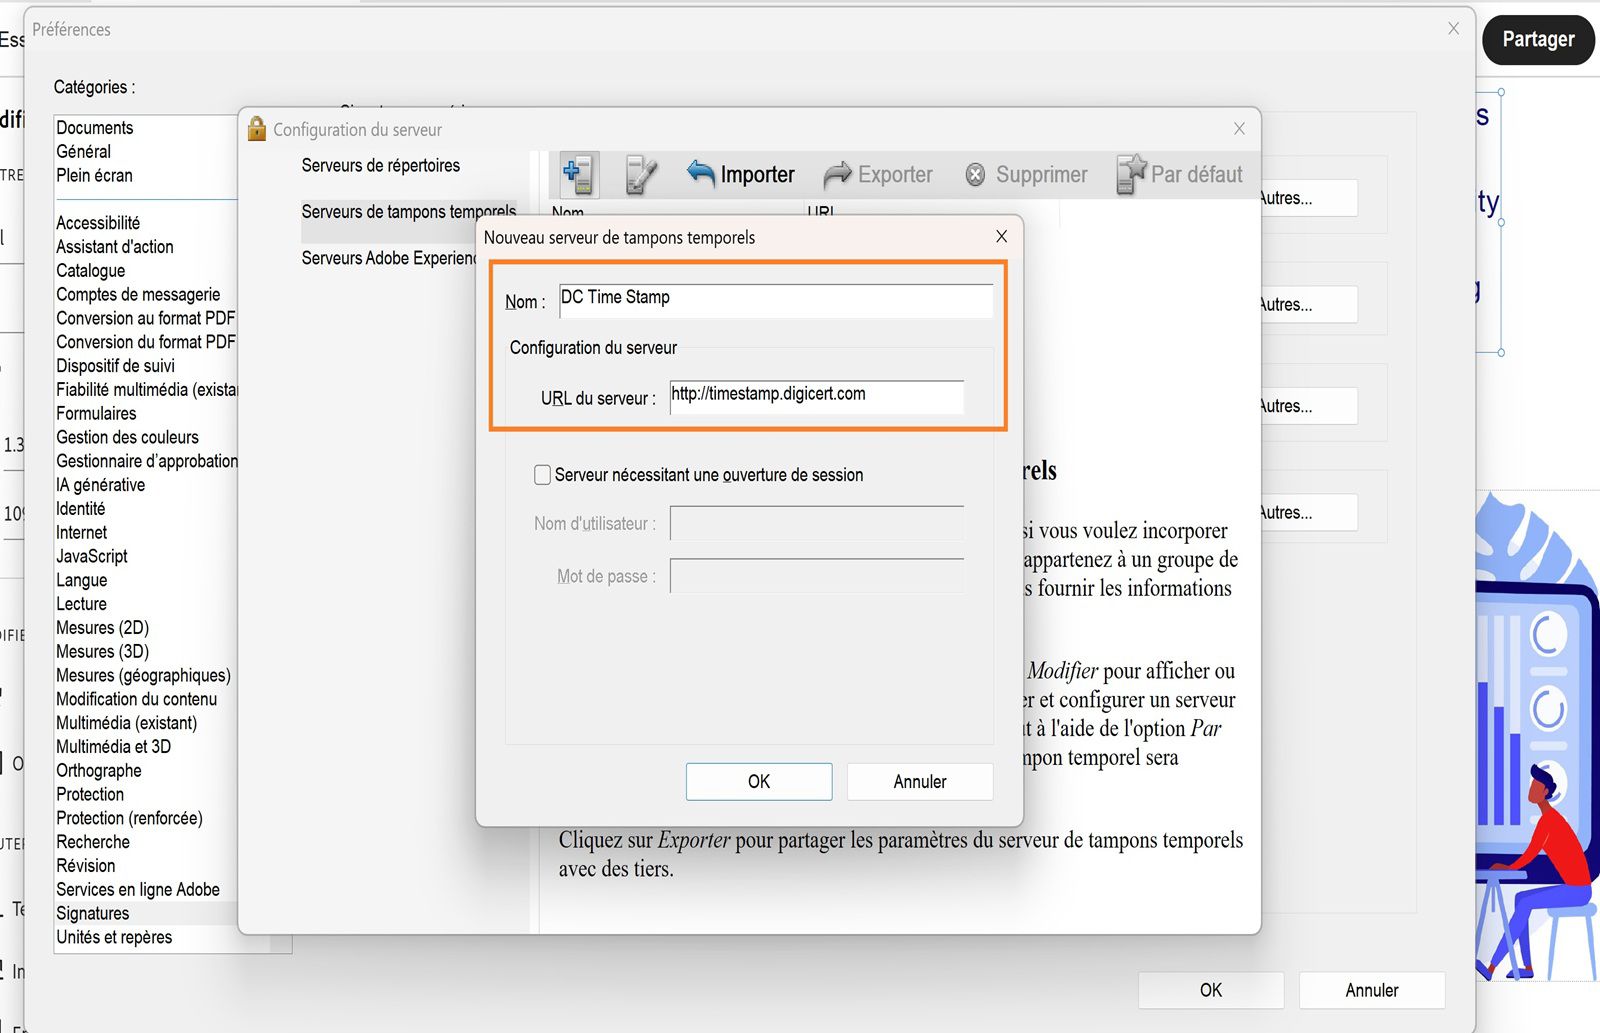Delete a server using the Supprimer icon
1600x1033 pixels.
click(1026, 173)
